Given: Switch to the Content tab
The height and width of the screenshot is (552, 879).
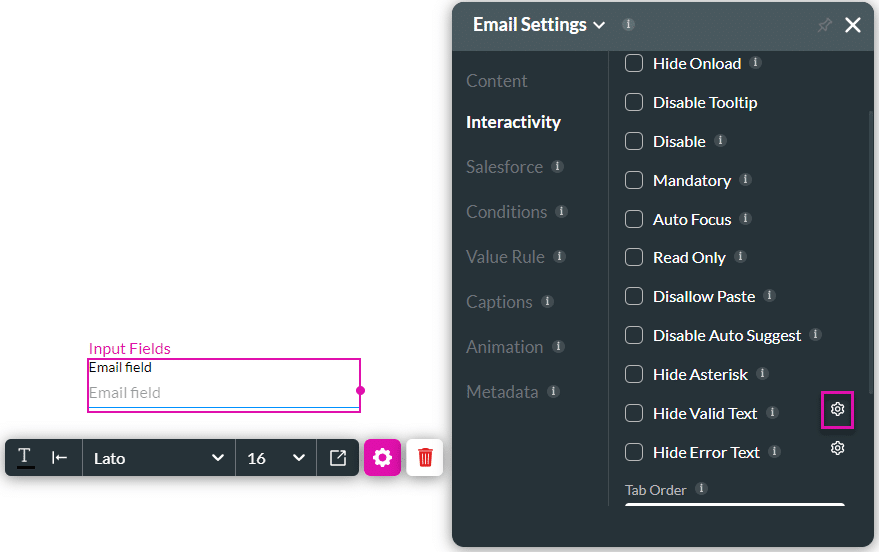Looking at the screenshot, I should (x=497, y=81).
